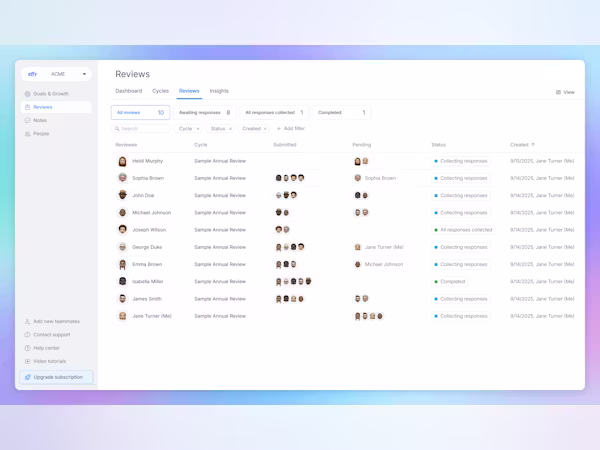Click Add filter button
This screenshot has height=450, width=600.
coord(290,129)
